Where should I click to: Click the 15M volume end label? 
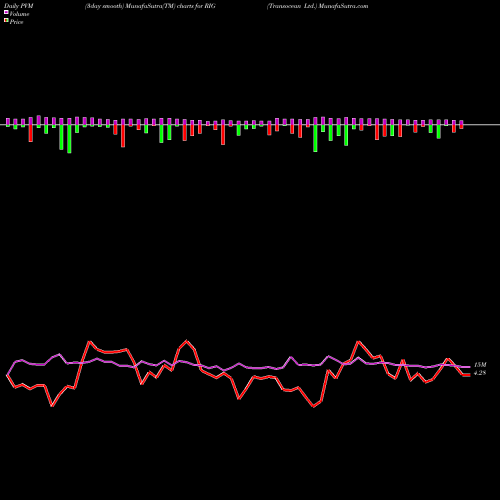480,365
